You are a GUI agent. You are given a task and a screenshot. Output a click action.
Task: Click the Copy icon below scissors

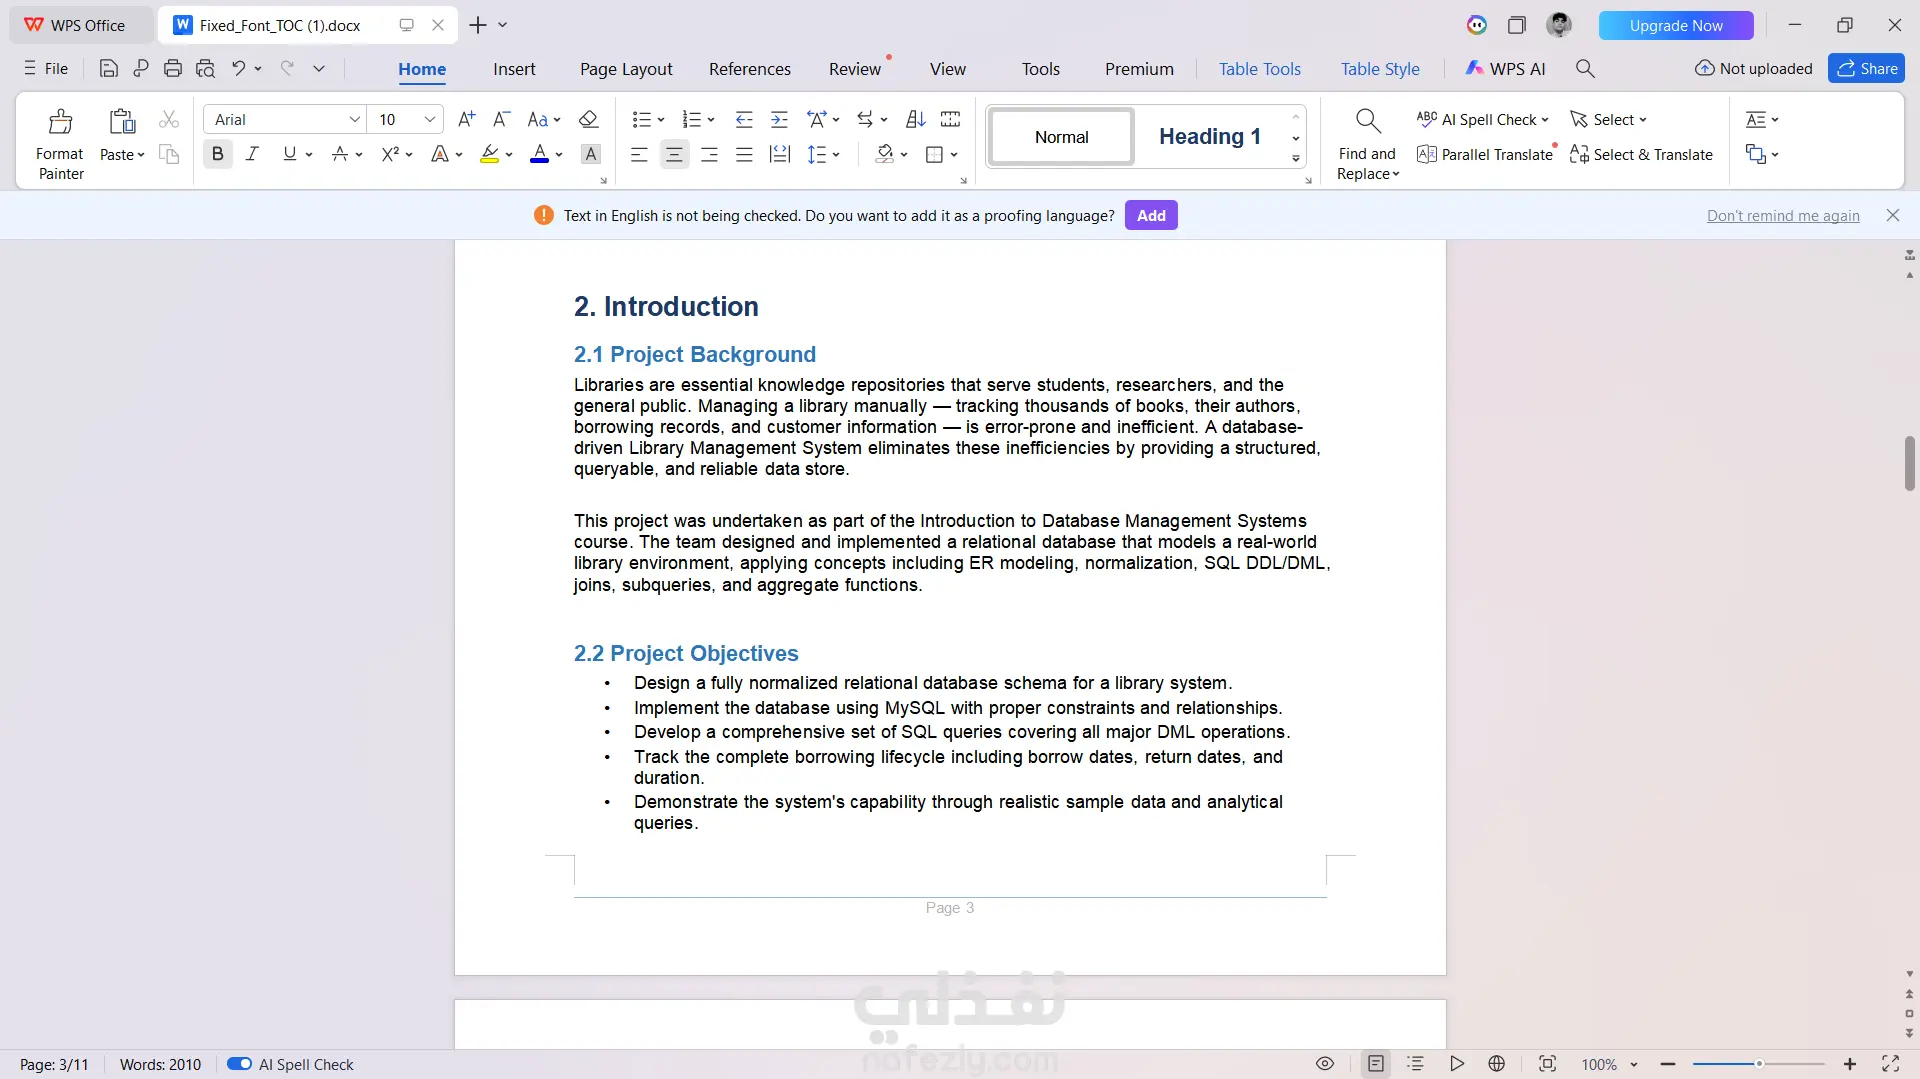click(x=169, y=154)
